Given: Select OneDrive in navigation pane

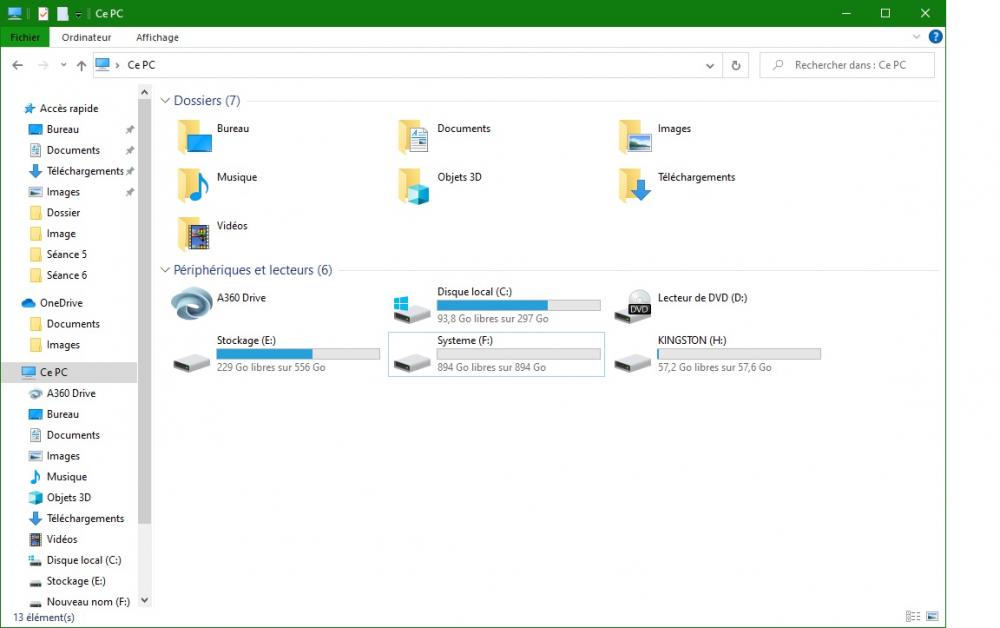Looking at the screenshot, I should [x=61, y=303].
